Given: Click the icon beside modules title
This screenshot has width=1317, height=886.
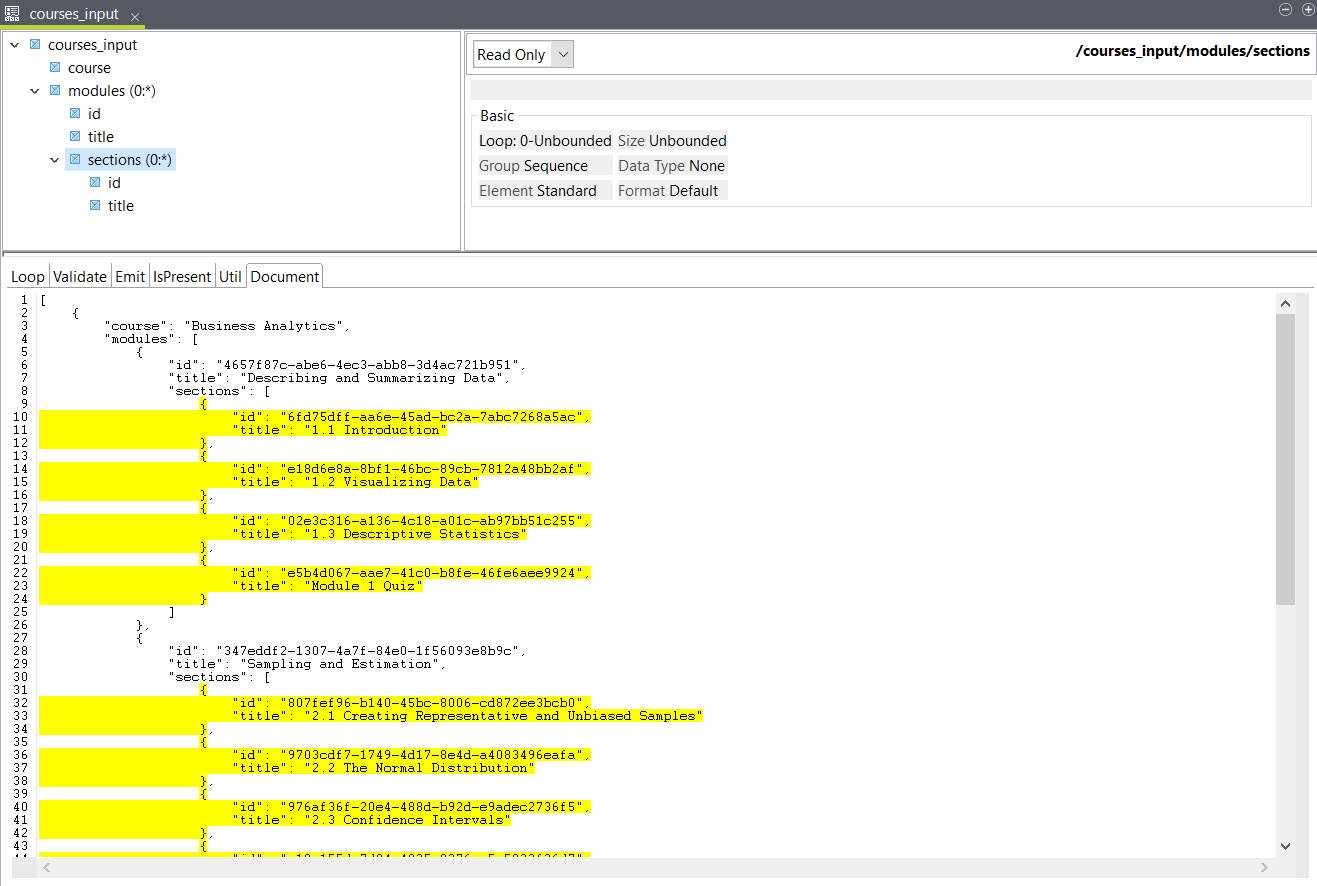Looking at the screenshot, I should pyautogui.click(x=75, y=137).
